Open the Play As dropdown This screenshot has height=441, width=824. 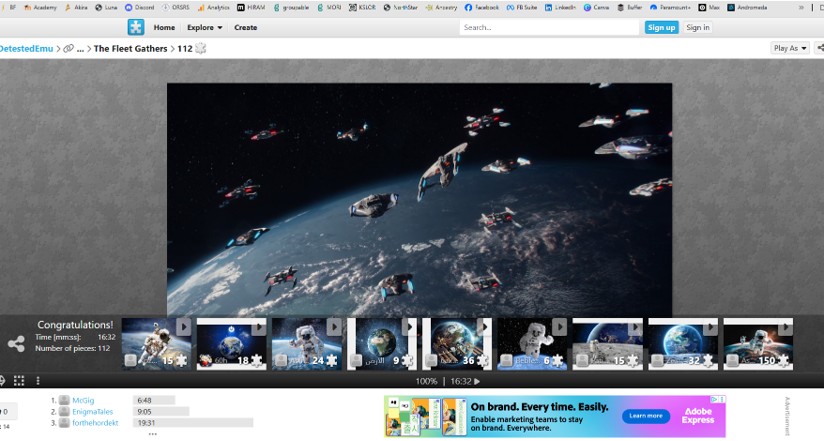pos(790,48)
